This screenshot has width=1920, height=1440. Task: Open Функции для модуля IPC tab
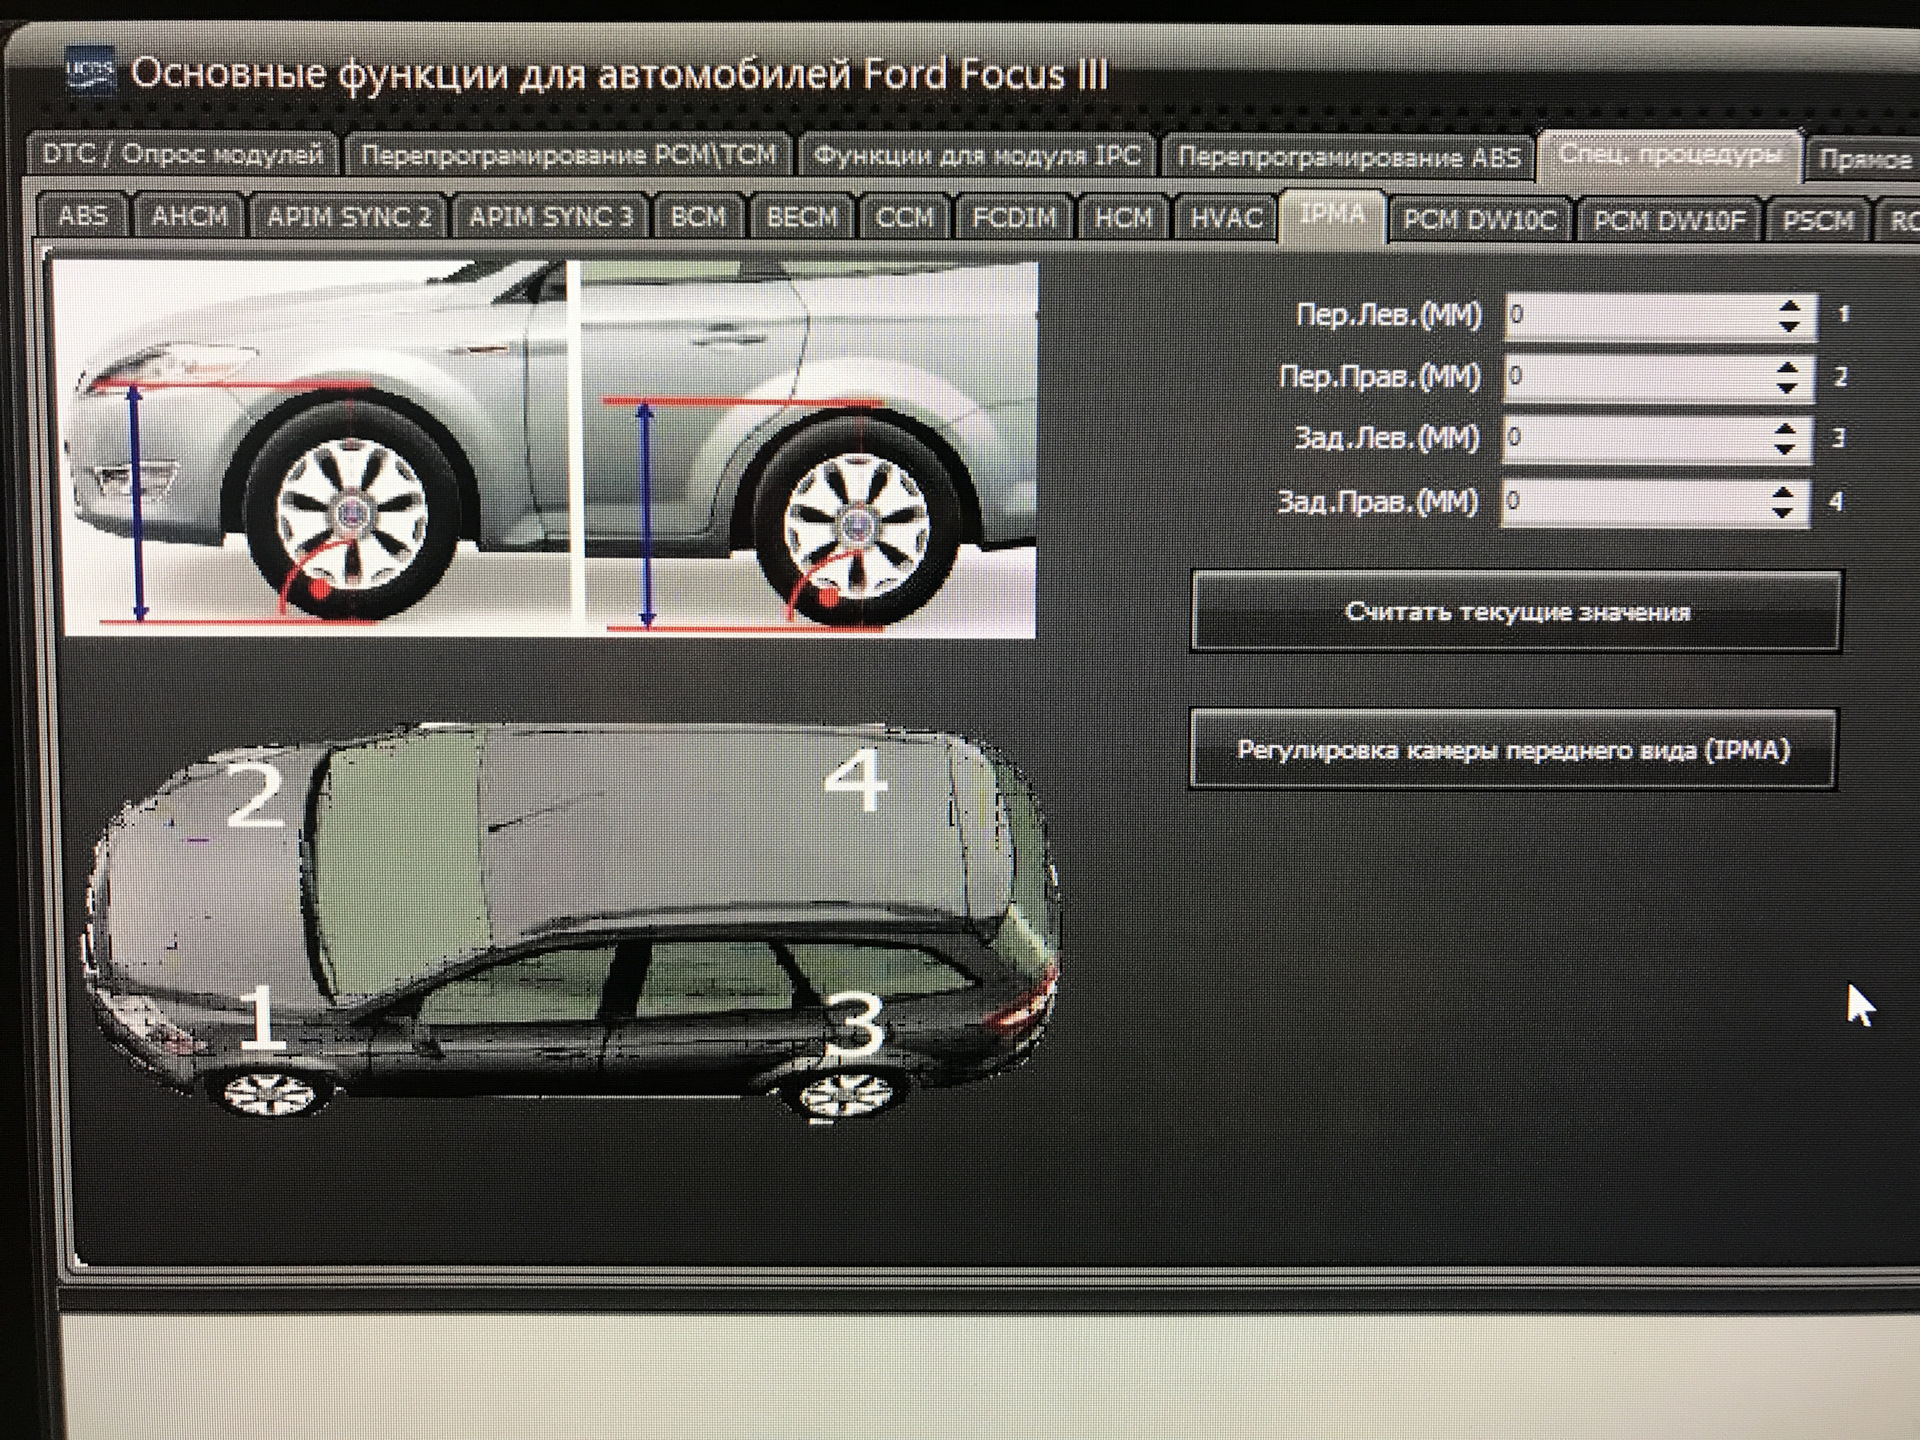coord(977,157)
